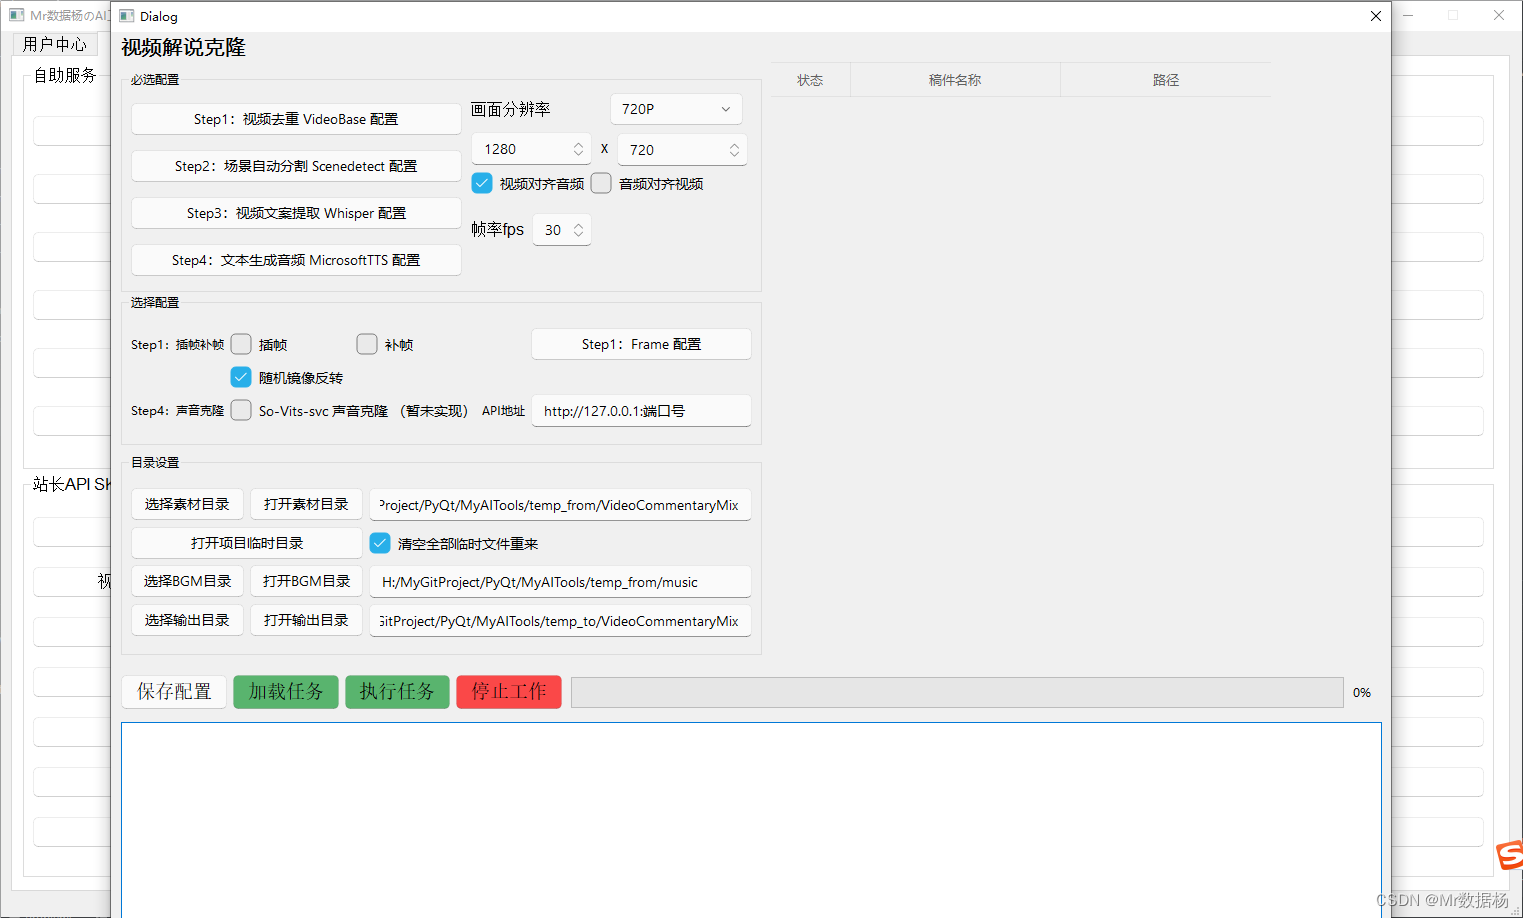The height and width of the screenshot is (918, 1523).
Task: Adjust the 帧率fps 30 spinbox arrows
Action: (578, 230)
